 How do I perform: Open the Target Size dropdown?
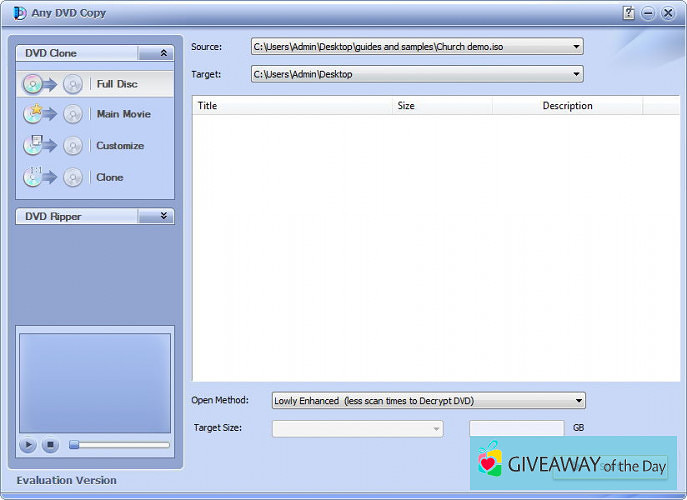point(436,429)
